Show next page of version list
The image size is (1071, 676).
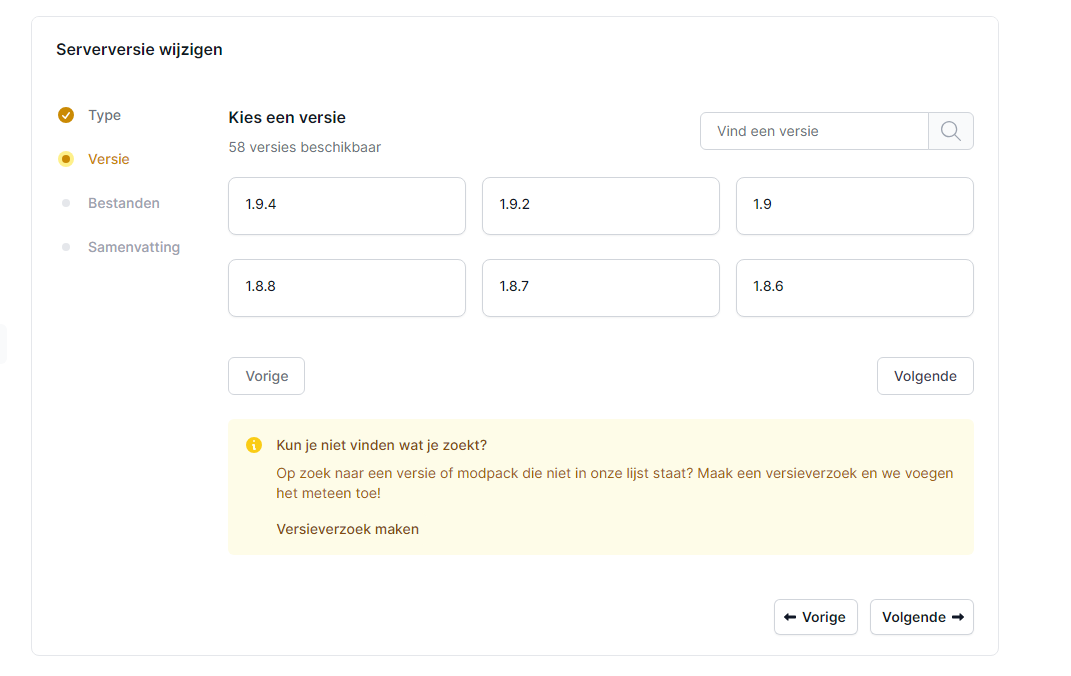pos(924,376)
